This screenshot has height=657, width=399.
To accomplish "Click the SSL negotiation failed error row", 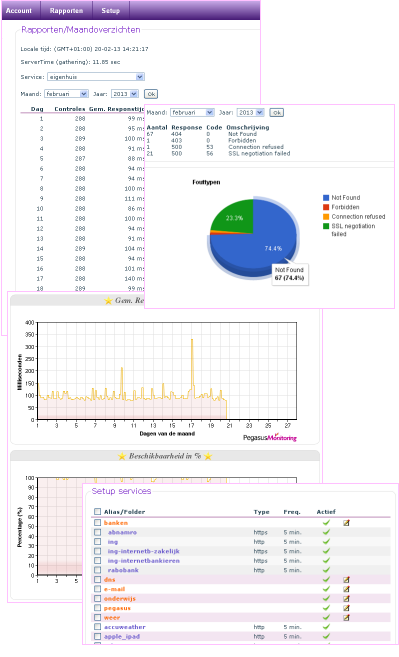I will point(218,154).
